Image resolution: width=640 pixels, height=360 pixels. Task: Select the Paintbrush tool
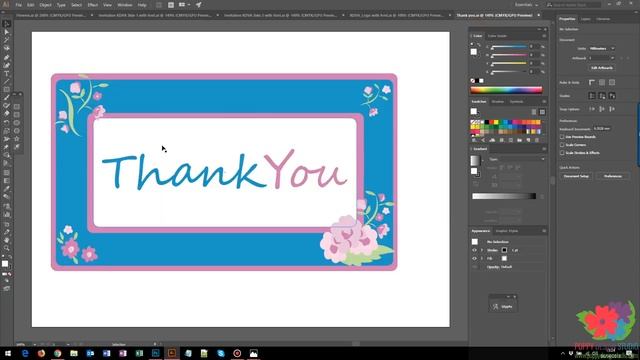[7, 98]
